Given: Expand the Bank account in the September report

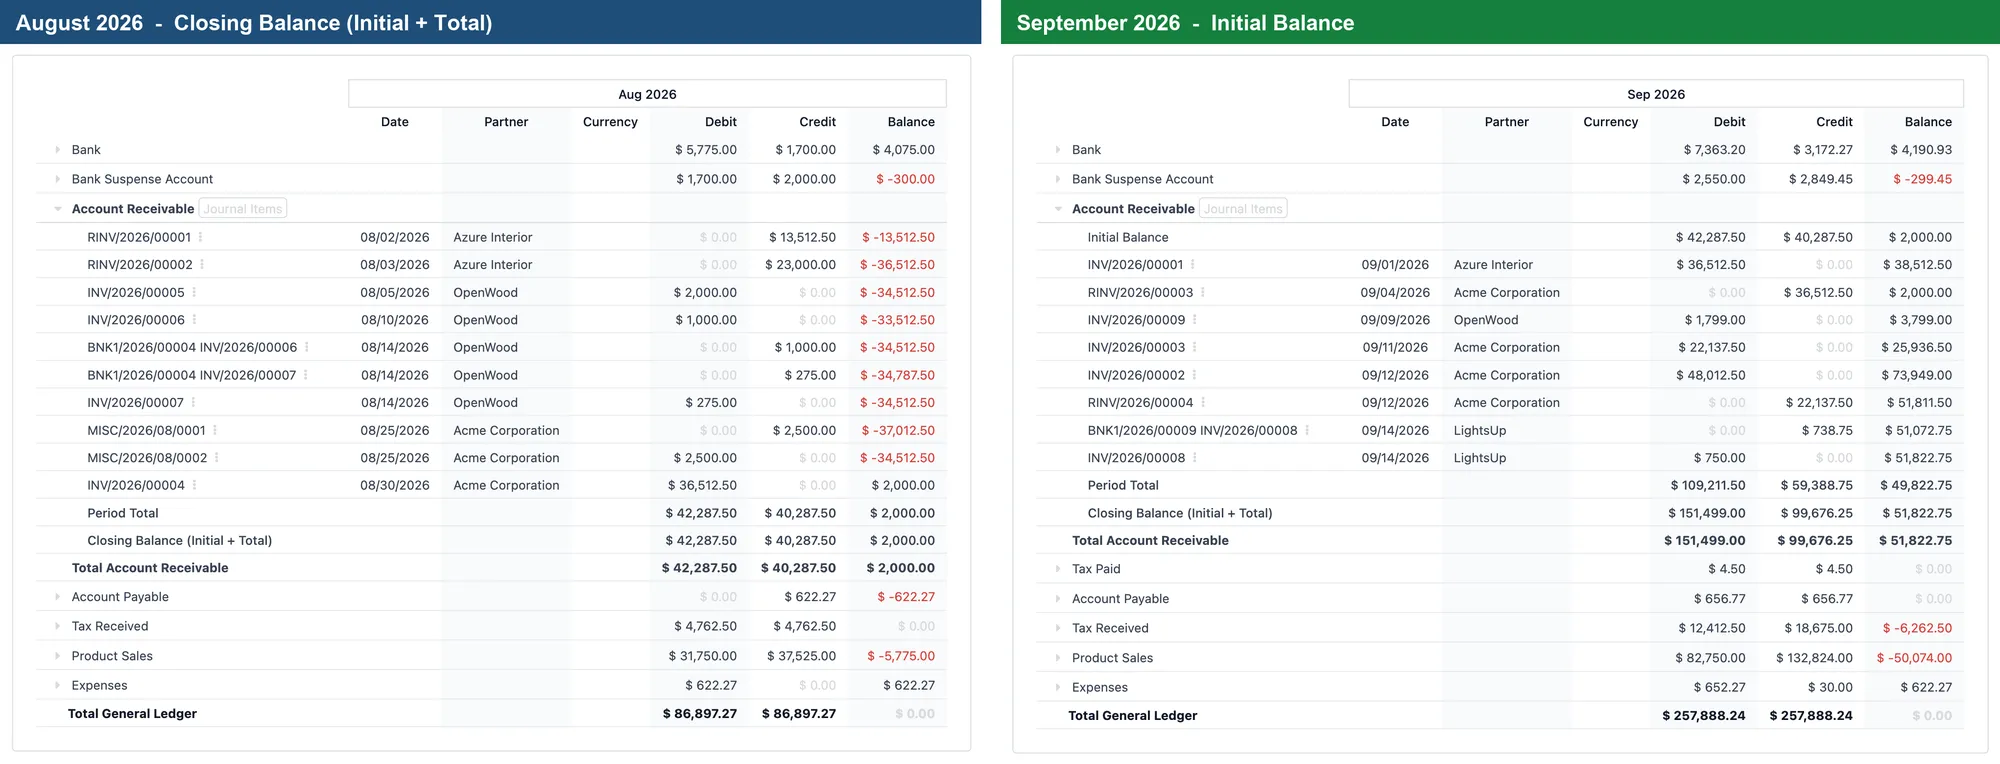Looking at the screenshot, I should click(1058, 150).
